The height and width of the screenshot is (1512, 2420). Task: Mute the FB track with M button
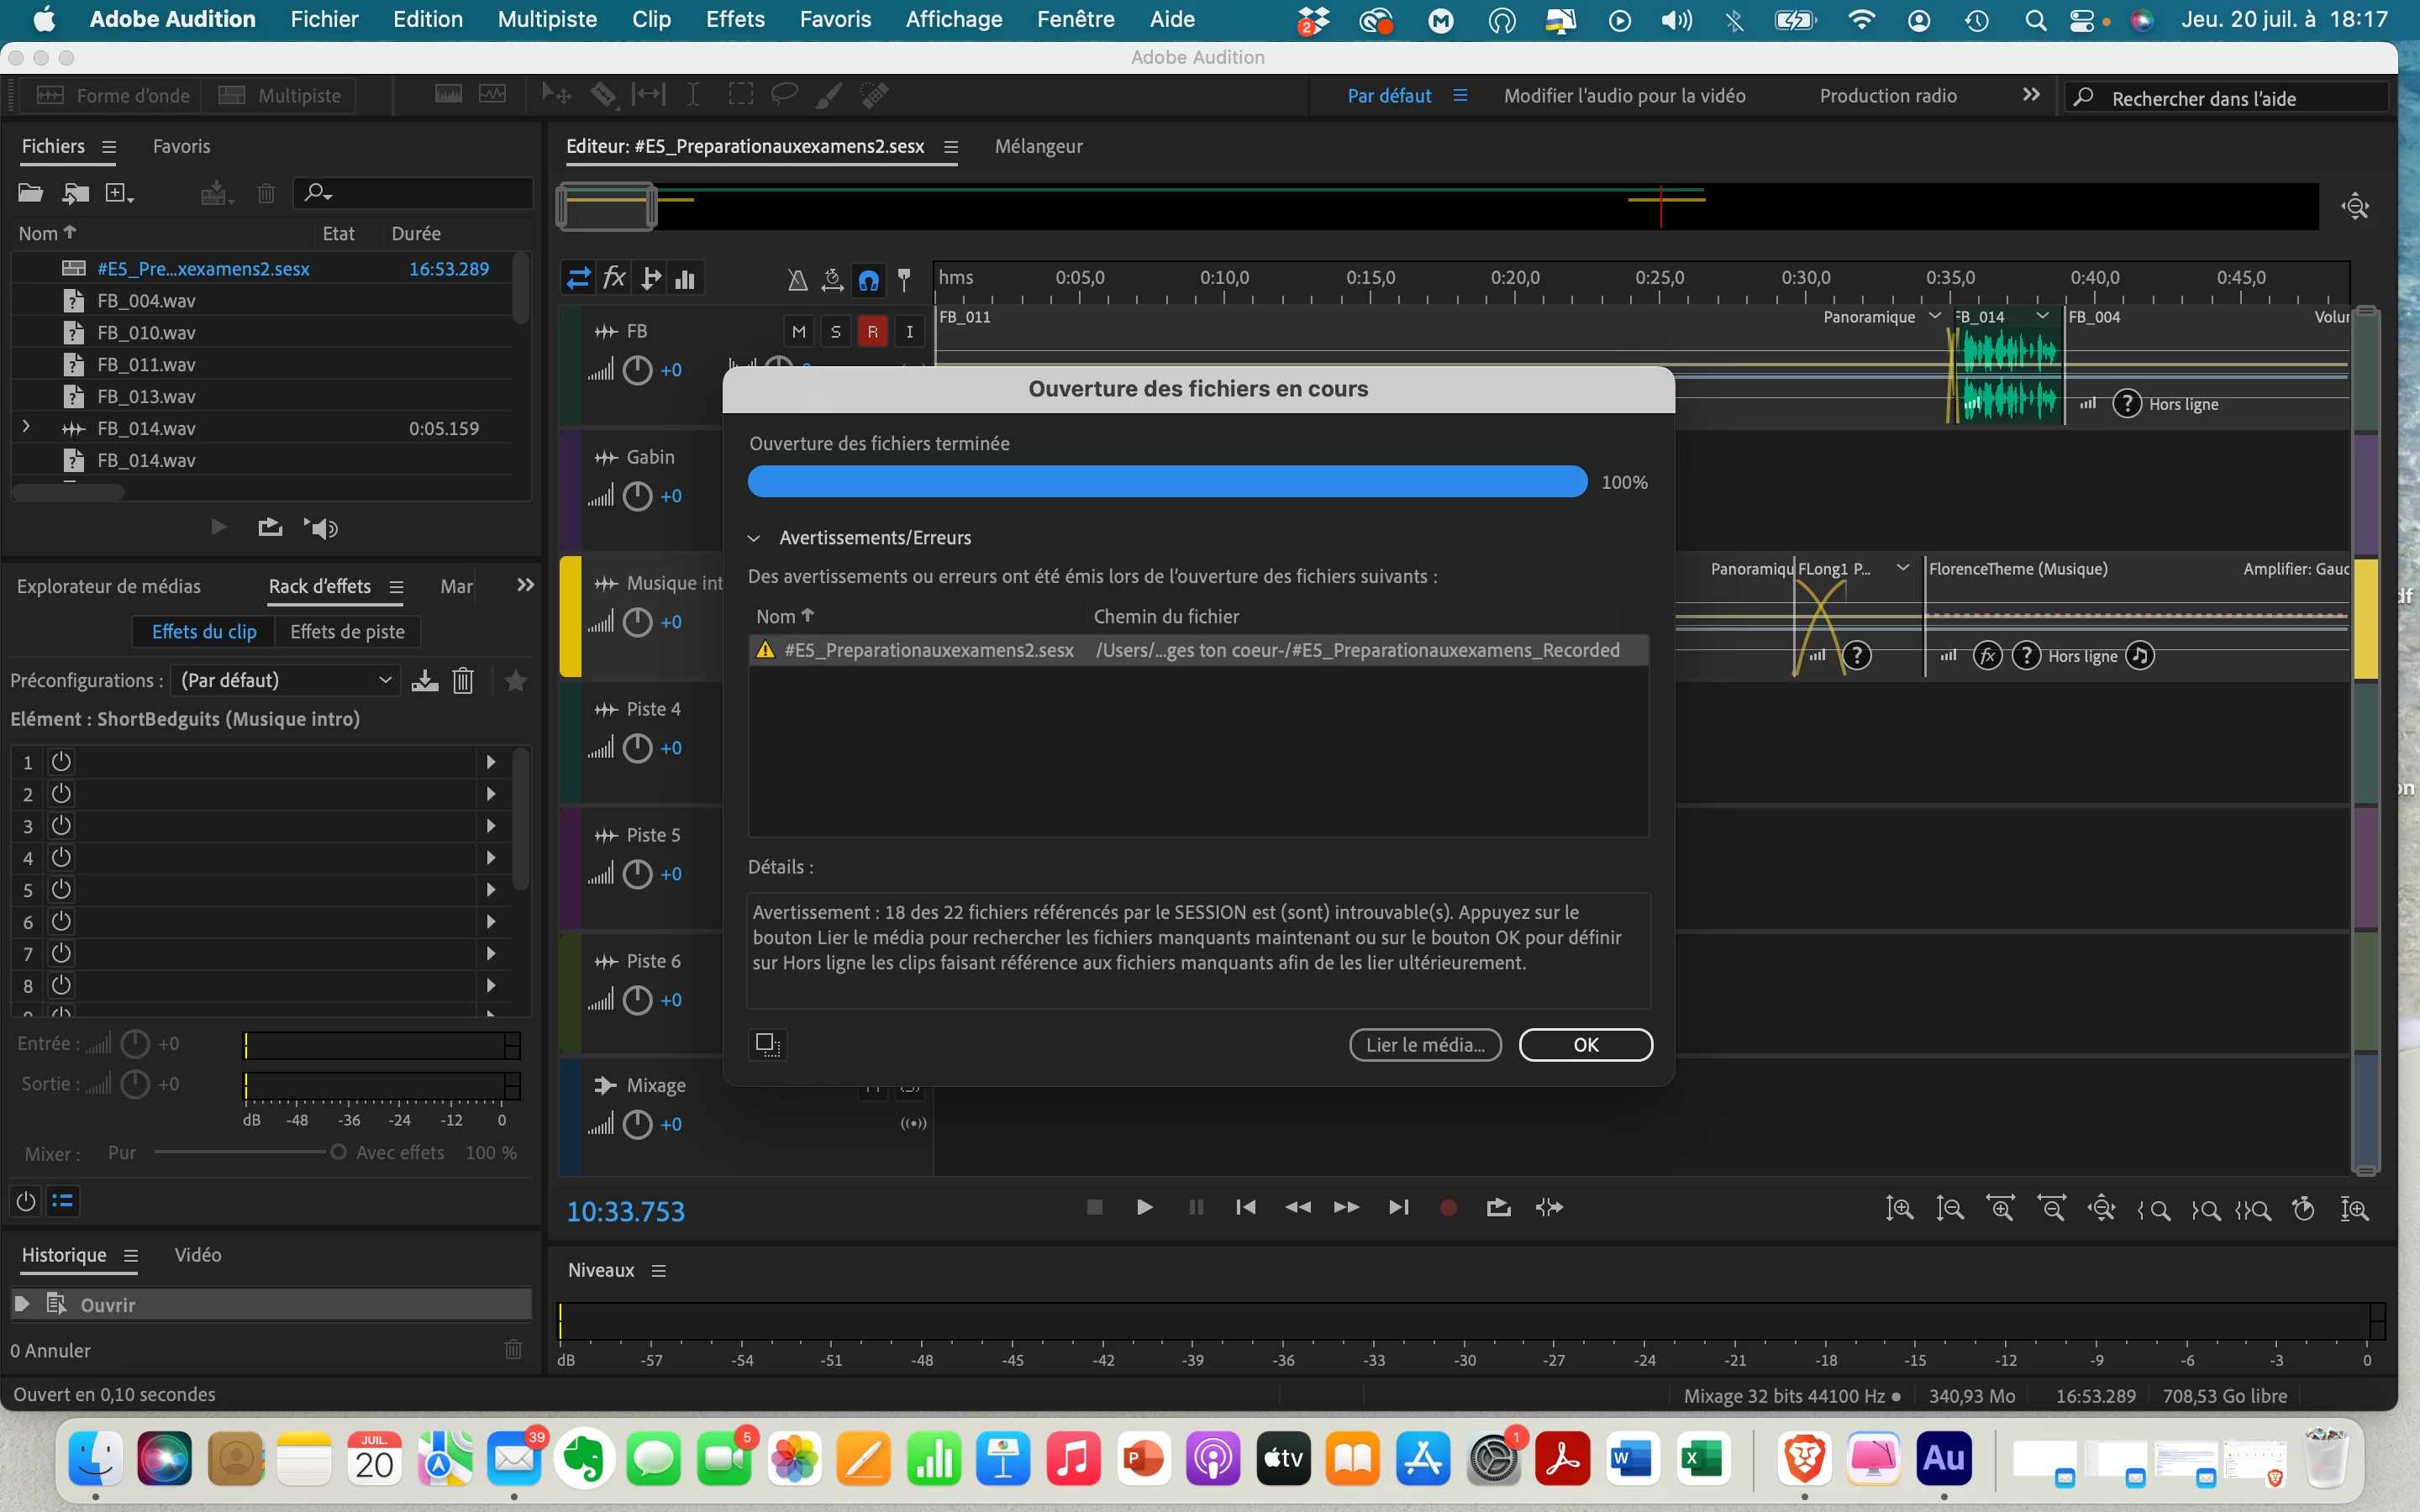point(798,331)
